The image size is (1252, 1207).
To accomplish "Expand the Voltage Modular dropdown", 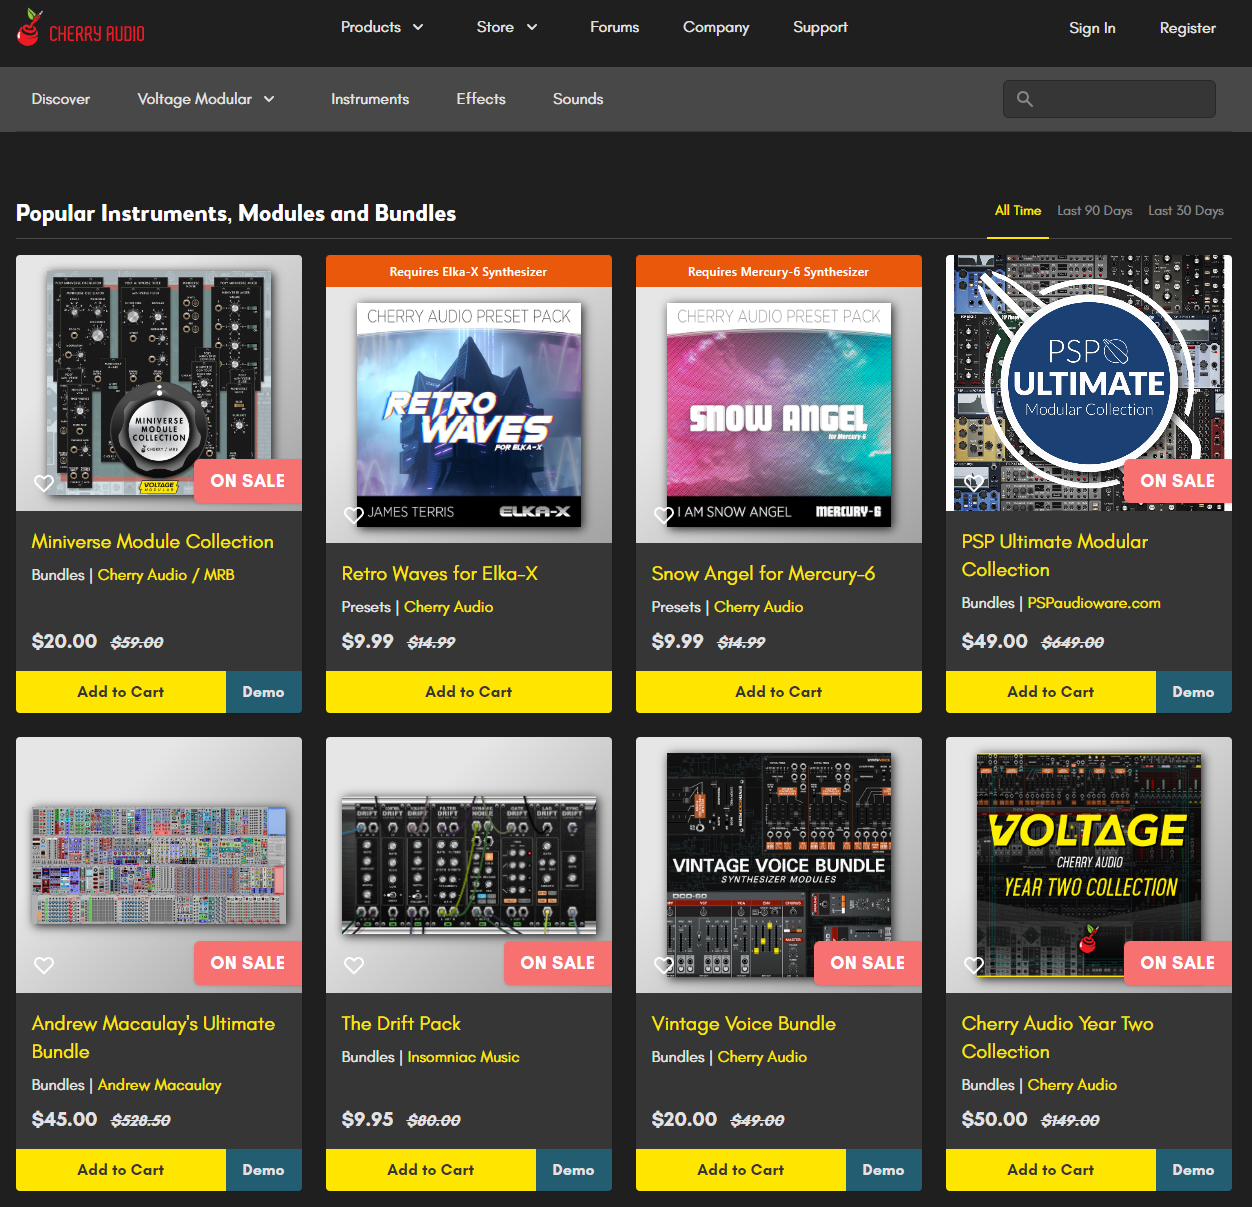I will [x=206, y=99].
